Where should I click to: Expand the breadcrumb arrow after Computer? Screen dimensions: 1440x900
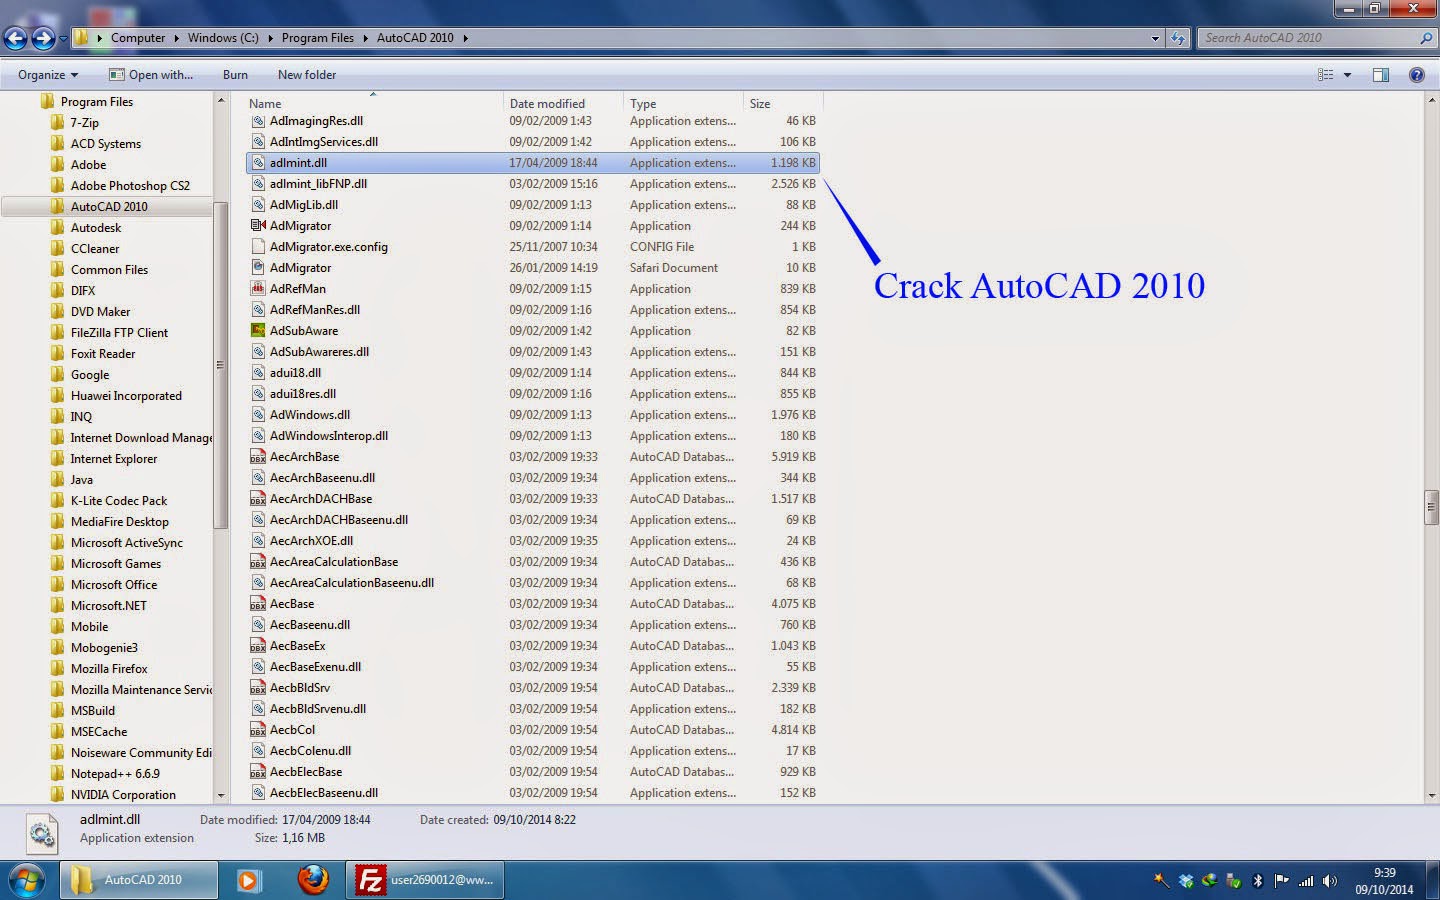[x=177, y=38]
